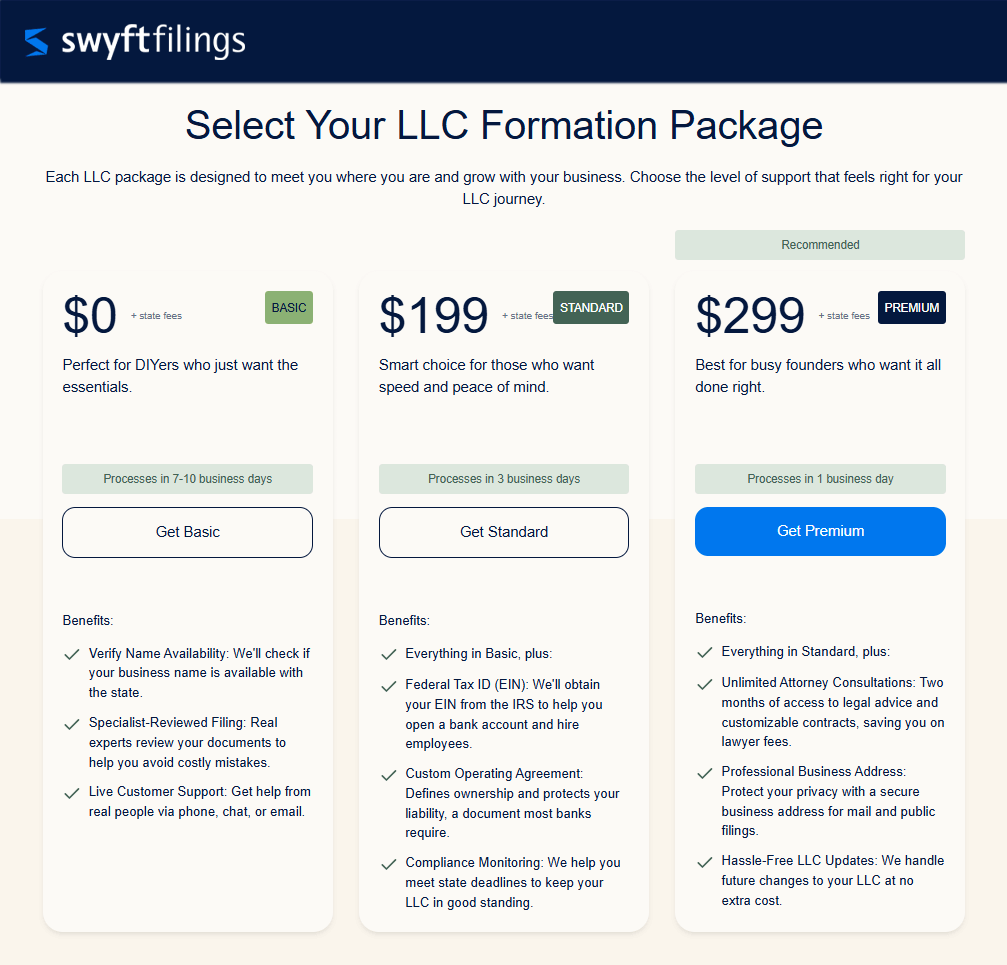Click the checkmark beside Live Customer Support
The image size is (1007, 965).
71,792
